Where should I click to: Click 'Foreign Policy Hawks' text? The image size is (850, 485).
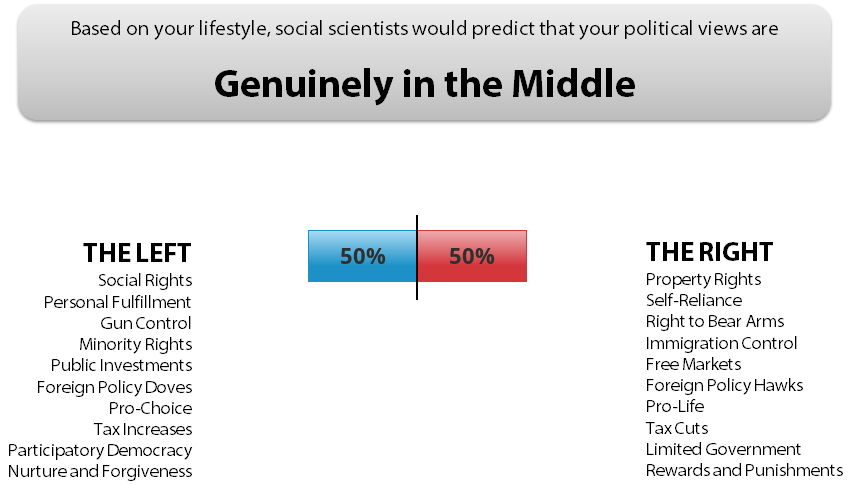[x=724, y=385]
